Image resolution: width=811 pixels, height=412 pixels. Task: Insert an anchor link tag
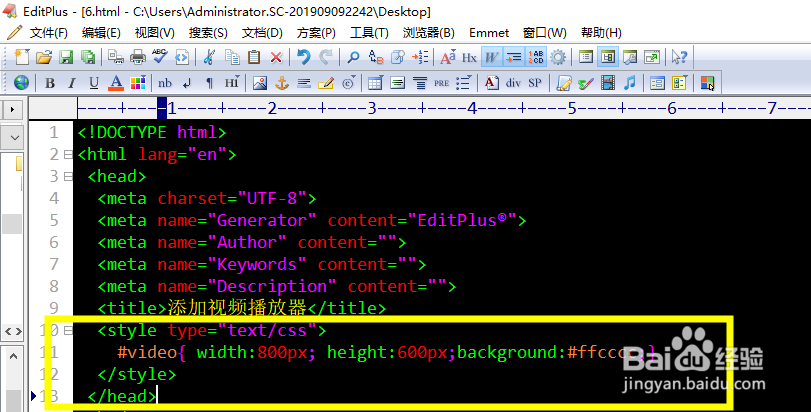click(282, 82)
